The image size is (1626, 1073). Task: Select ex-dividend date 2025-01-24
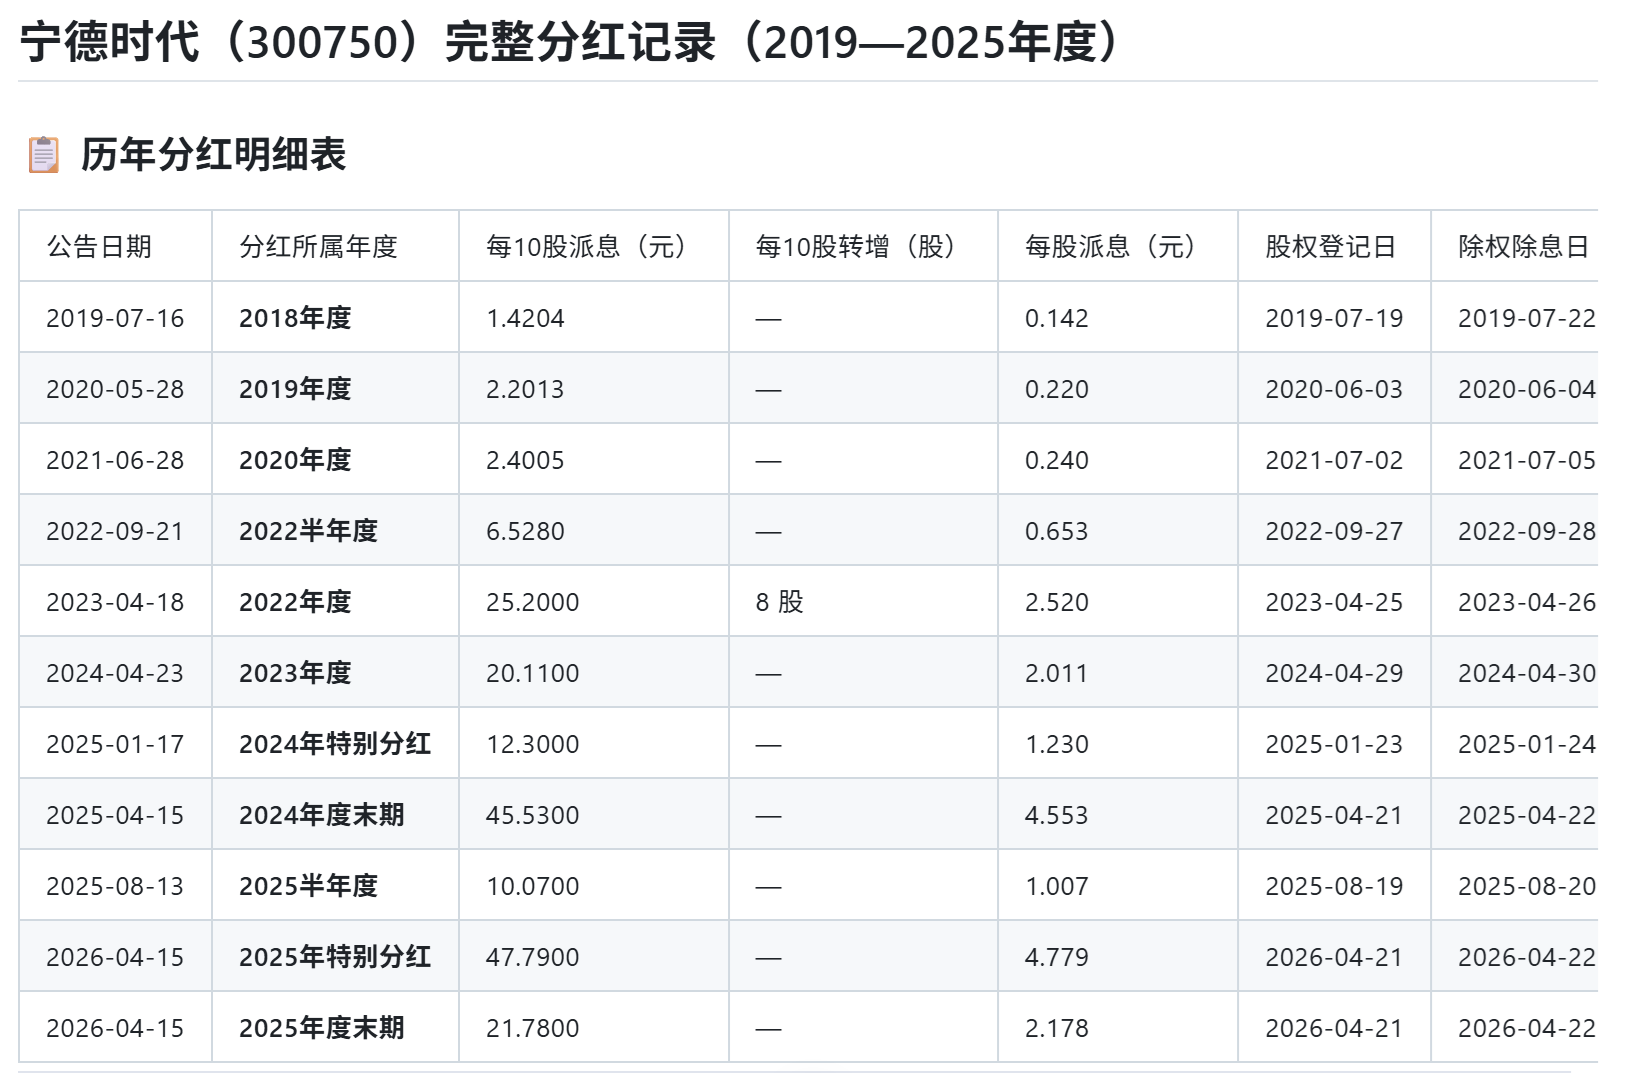pos(1527,744)
